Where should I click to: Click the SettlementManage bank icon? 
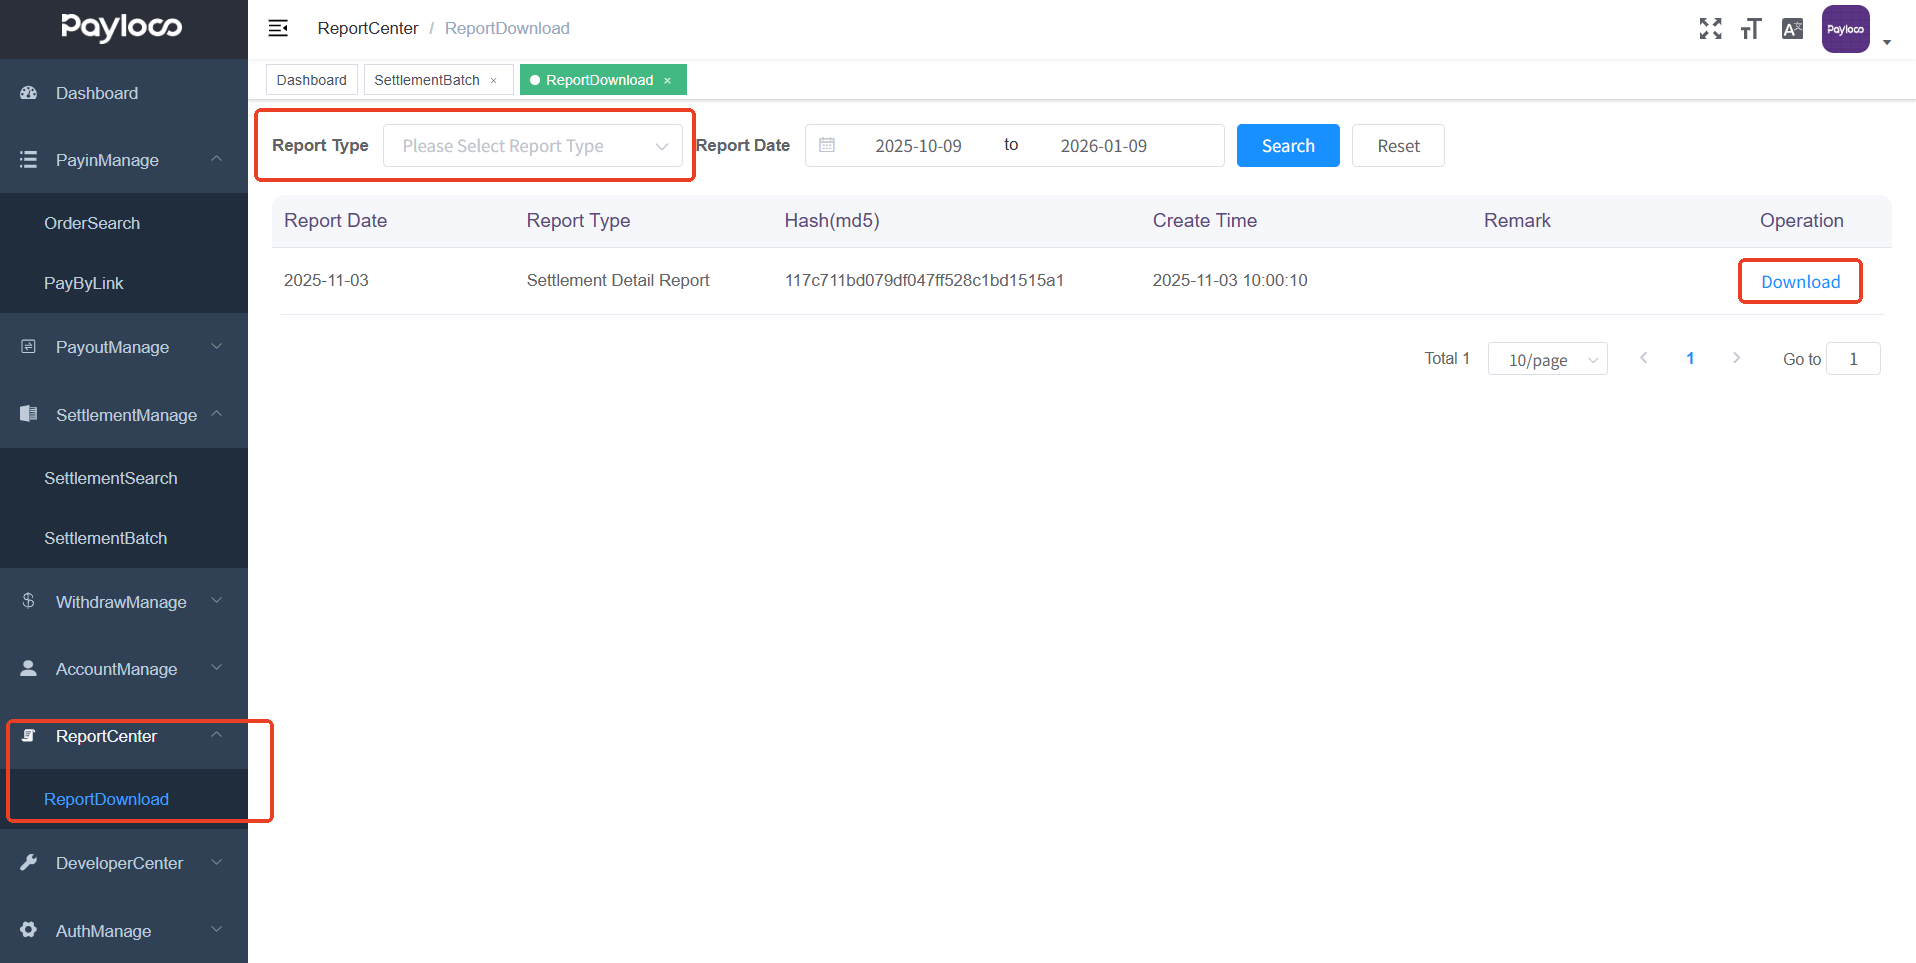(27, 414)
